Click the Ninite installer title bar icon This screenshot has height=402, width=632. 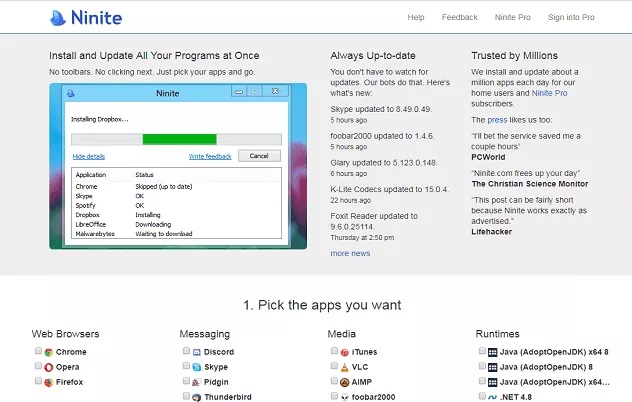point(71,93)
